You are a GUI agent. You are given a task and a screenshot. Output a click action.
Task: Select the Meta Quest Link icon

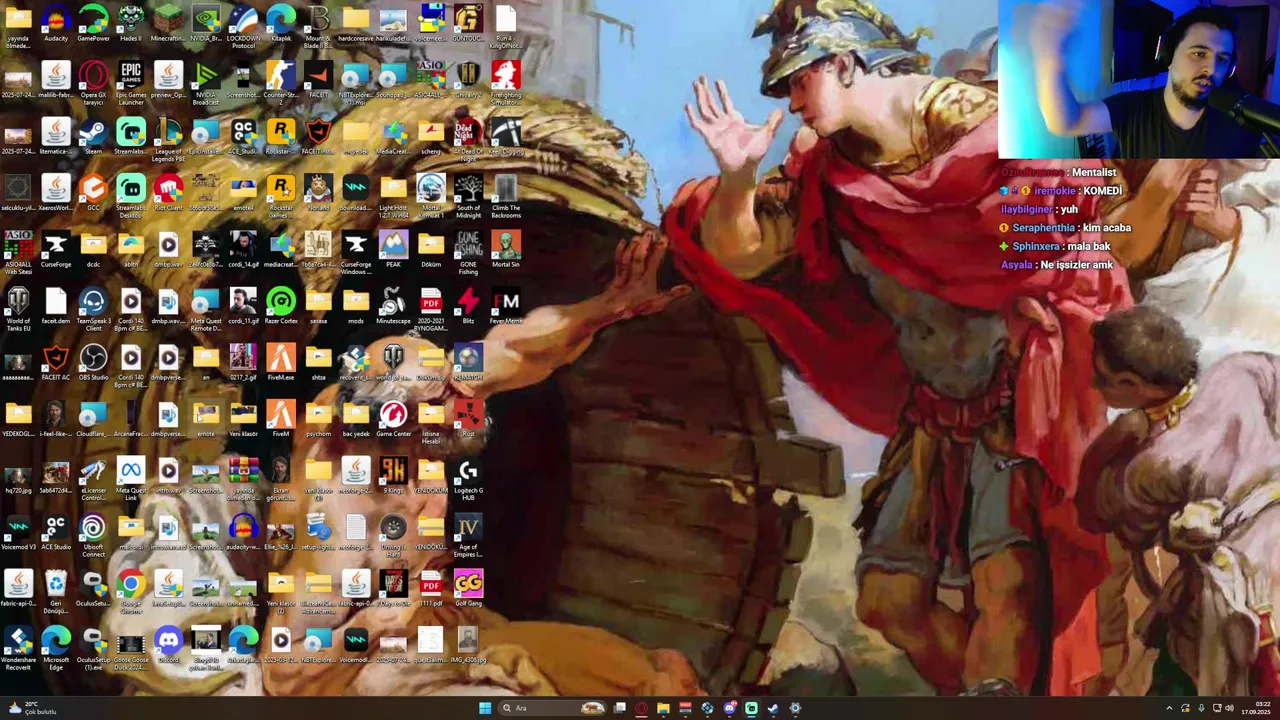pos(131,478)
